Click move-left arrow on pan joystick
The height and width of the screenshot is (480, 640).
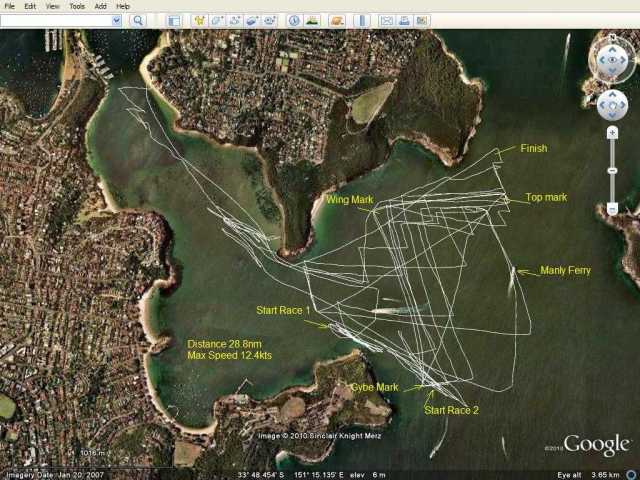pyautogui.click(x=602, y=105)
